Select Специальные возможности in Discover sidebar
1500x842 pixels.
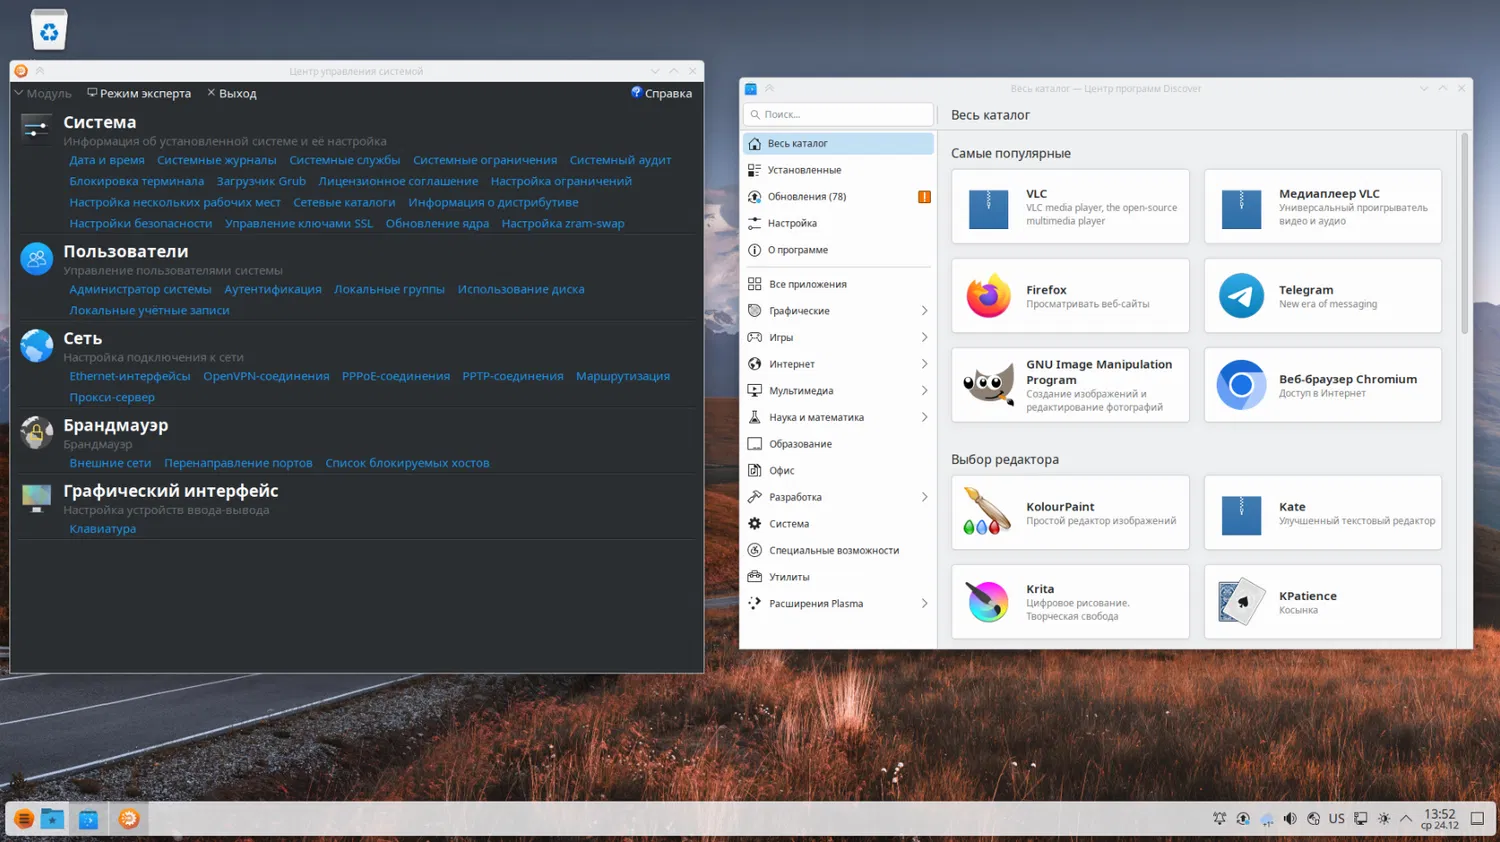point(838,551)
